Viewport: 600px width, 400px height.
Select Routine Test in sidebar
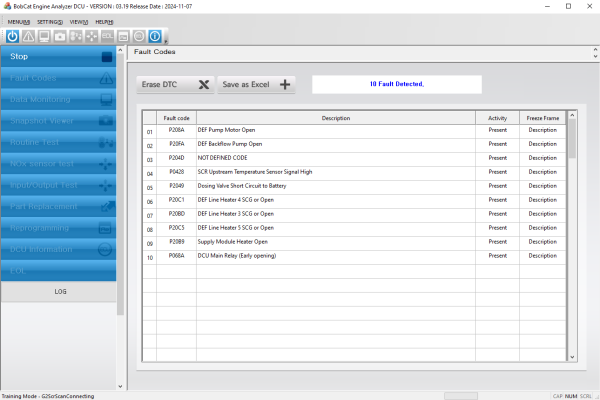[58, 142]
